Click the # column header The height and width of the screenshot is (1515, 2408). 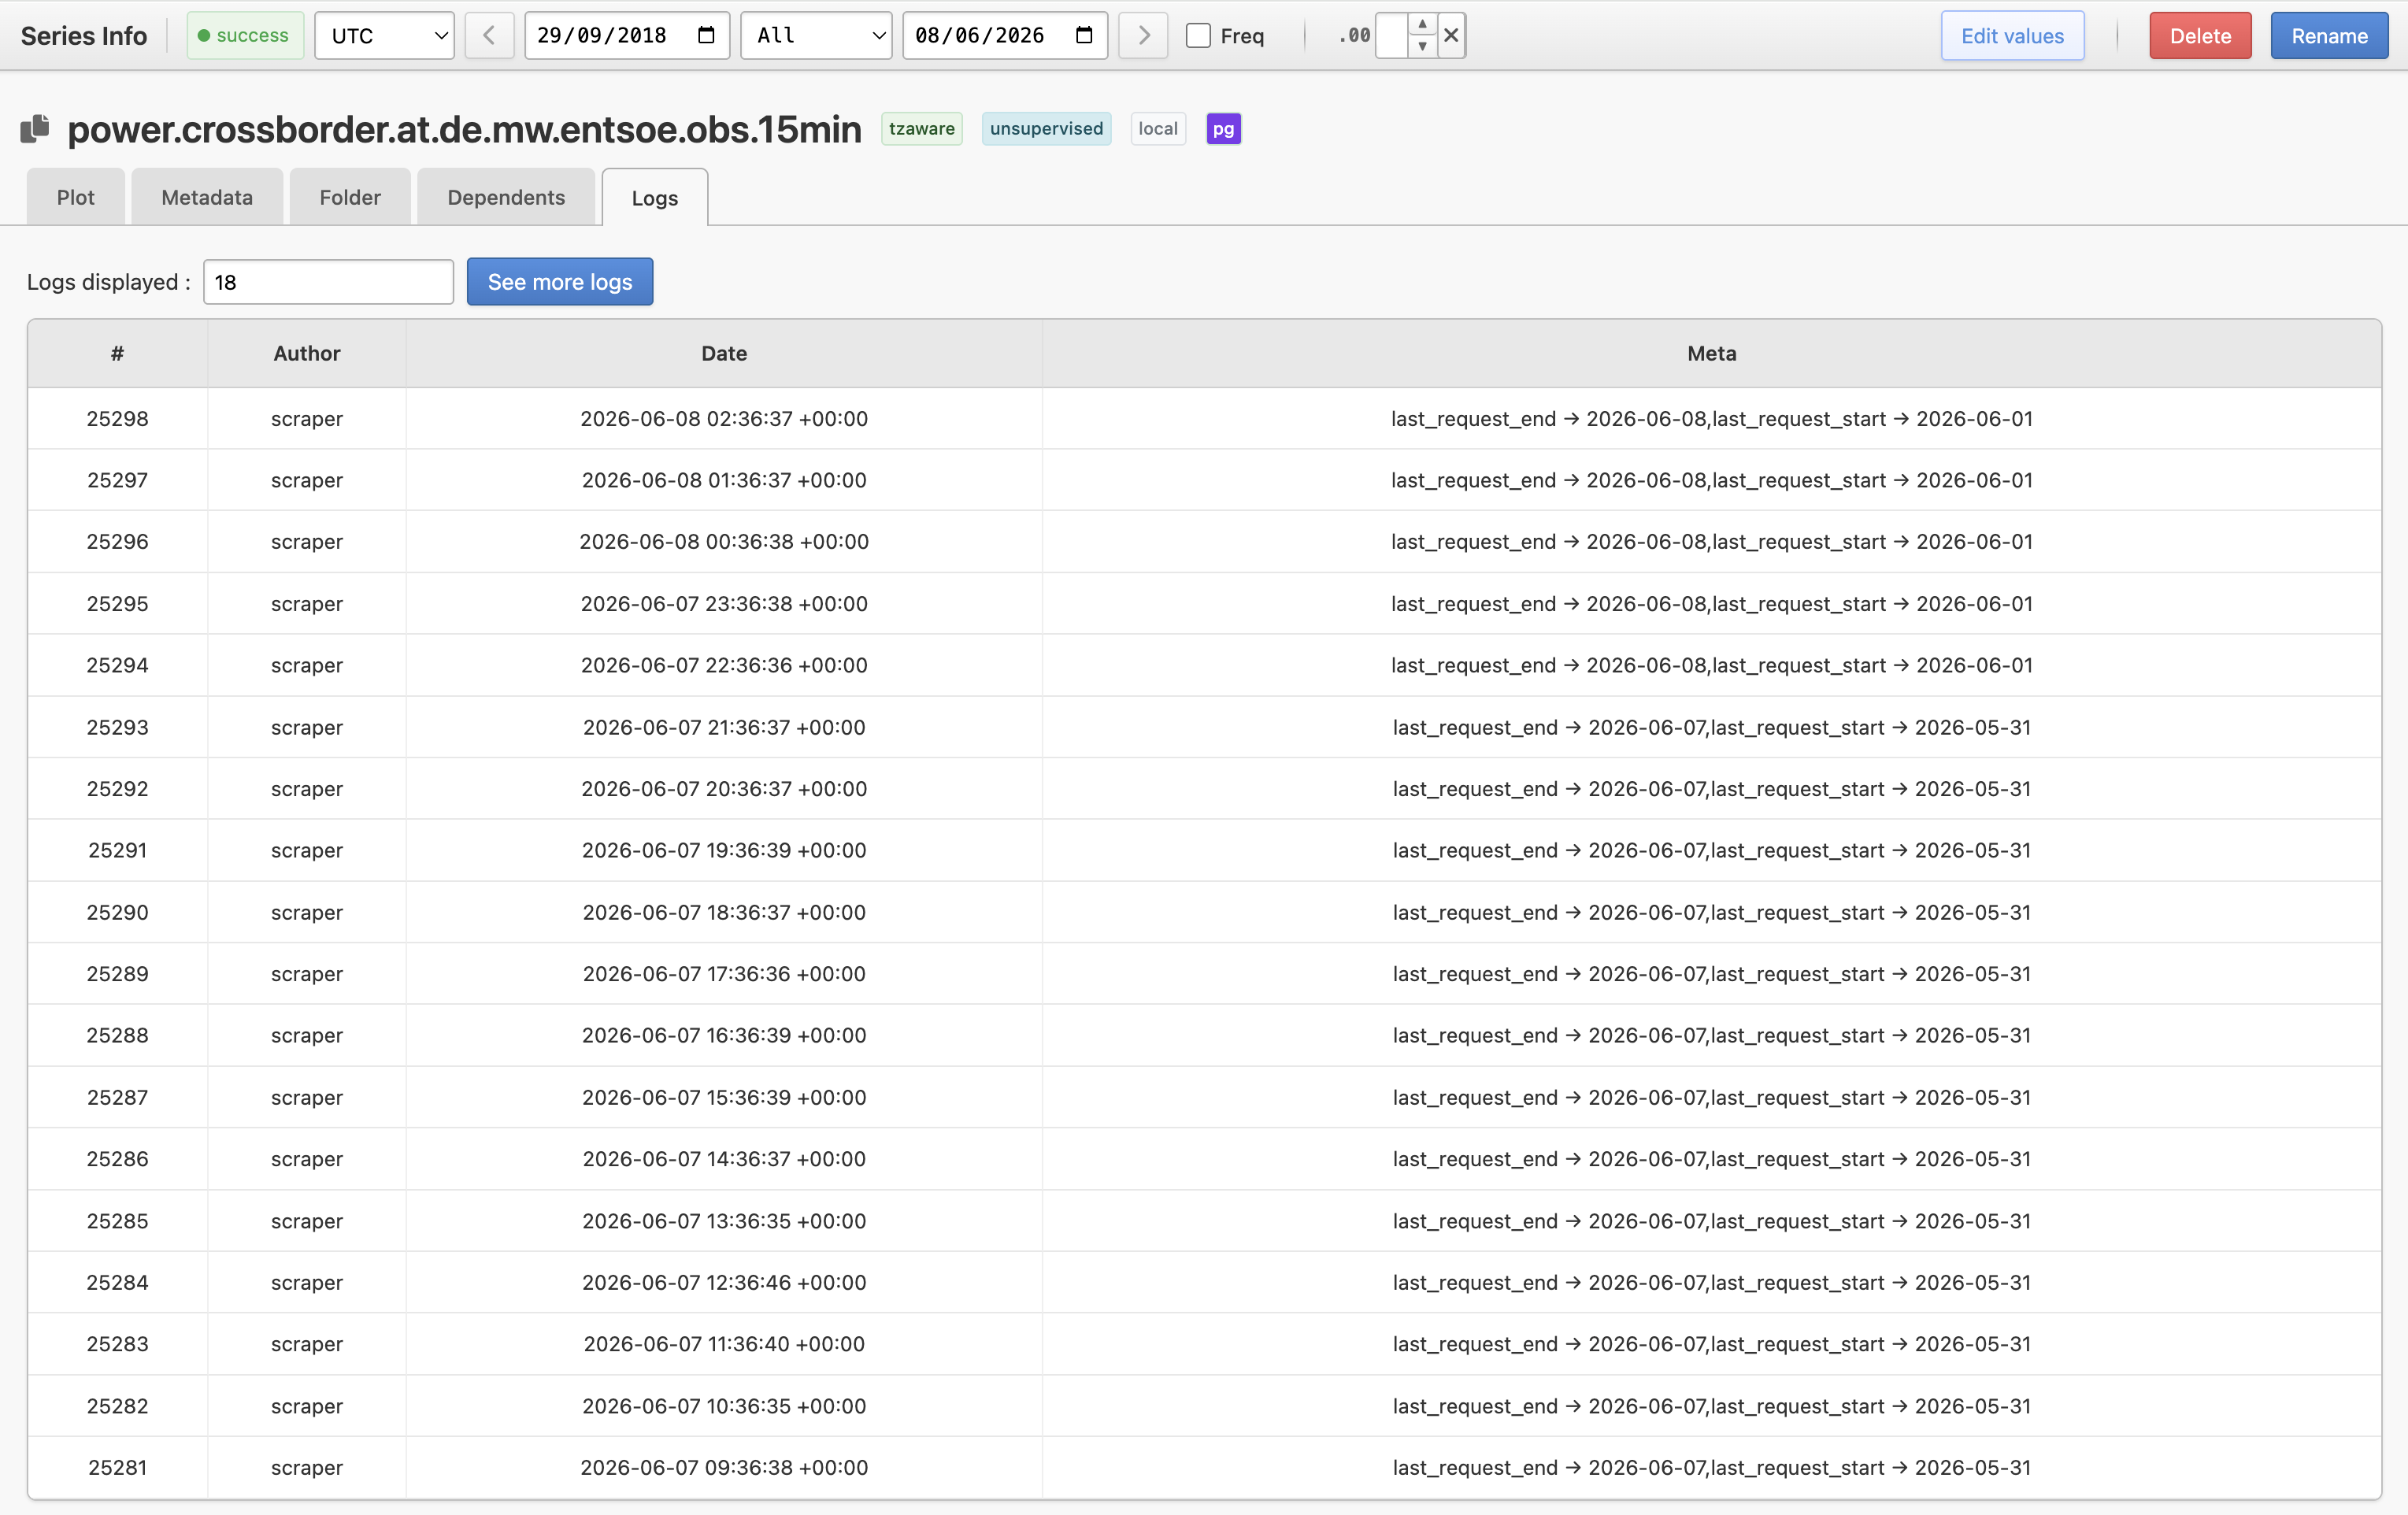117,353
